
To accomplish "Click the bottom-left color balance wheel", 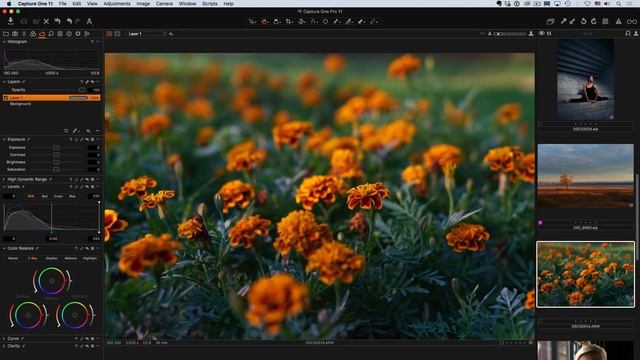I will [x=28, y=315].
